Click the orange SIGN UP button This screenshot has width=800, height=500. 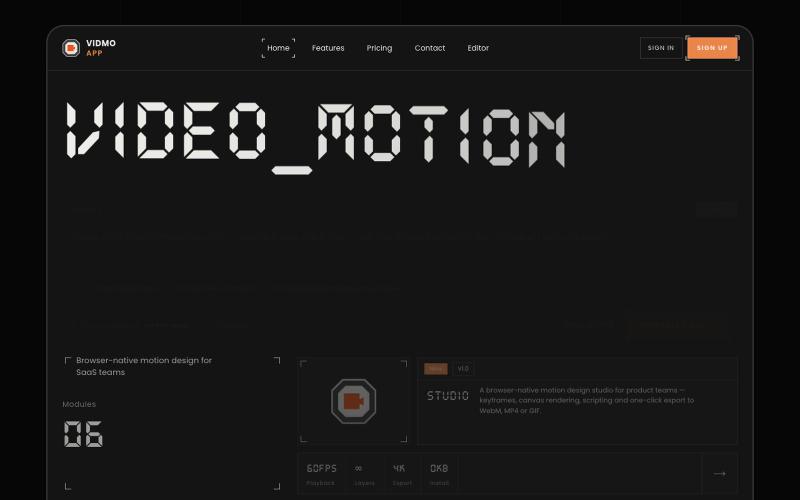click(712, 48)
